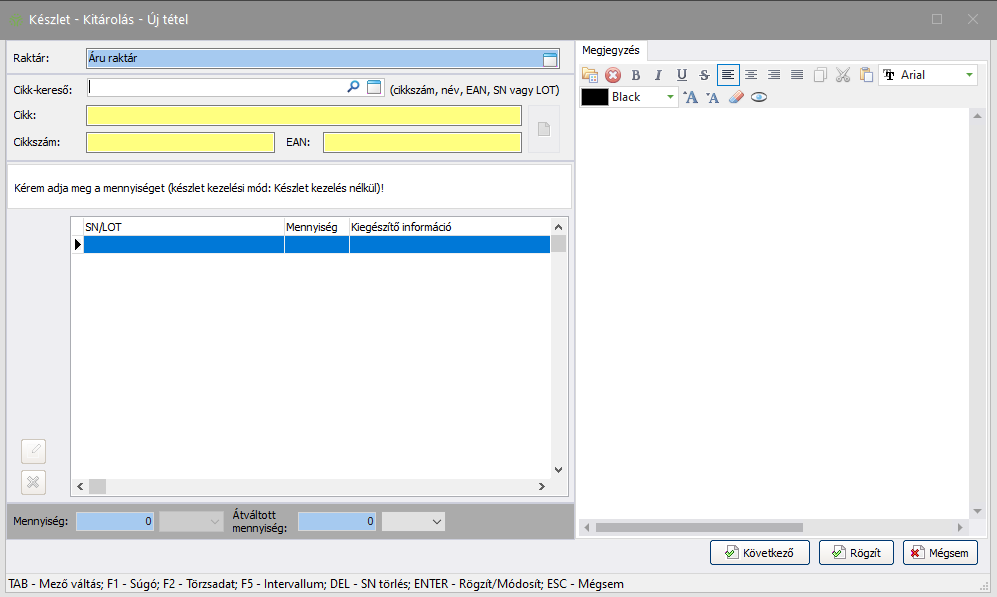Expand the Black text color dropdown
The height and width of the screenshot is (597, 997).
(671, 97)
